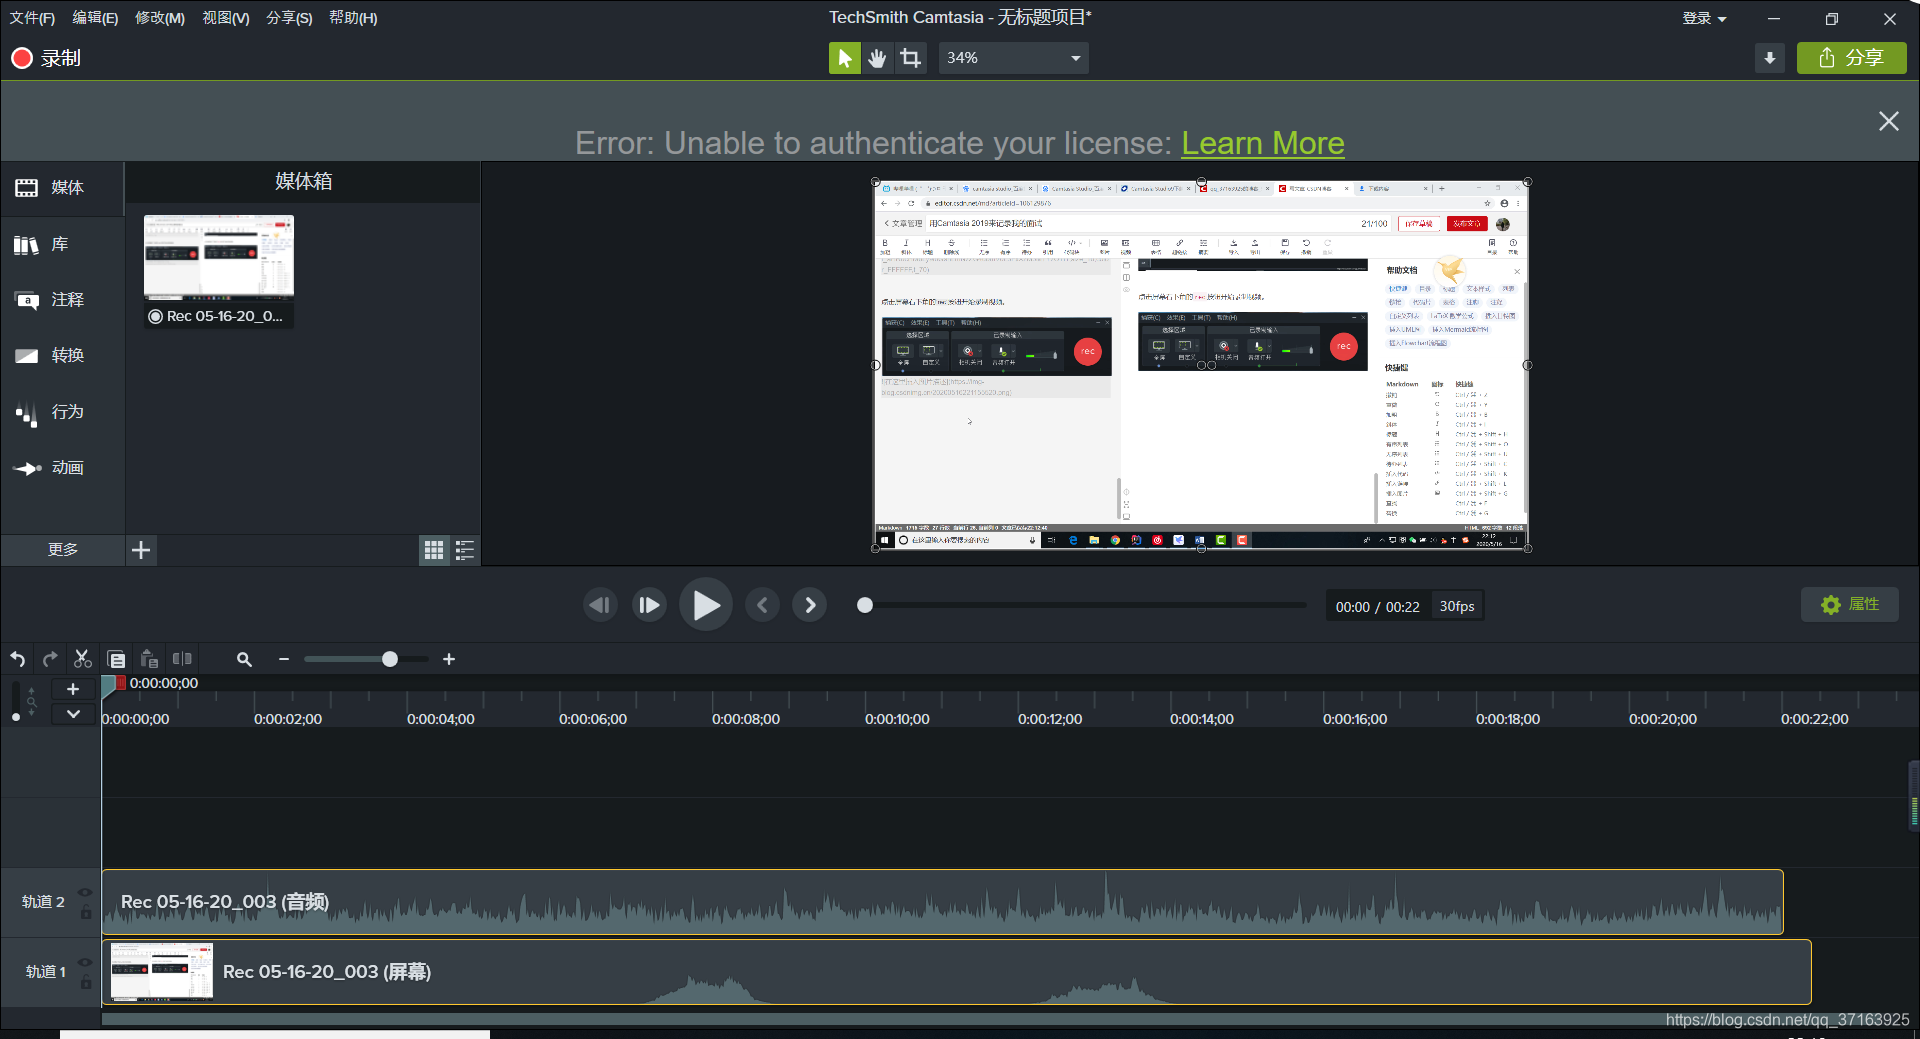
Task: Click the 00:00 / 00:22 timecode display
Action: click(x=1377, y=607)
